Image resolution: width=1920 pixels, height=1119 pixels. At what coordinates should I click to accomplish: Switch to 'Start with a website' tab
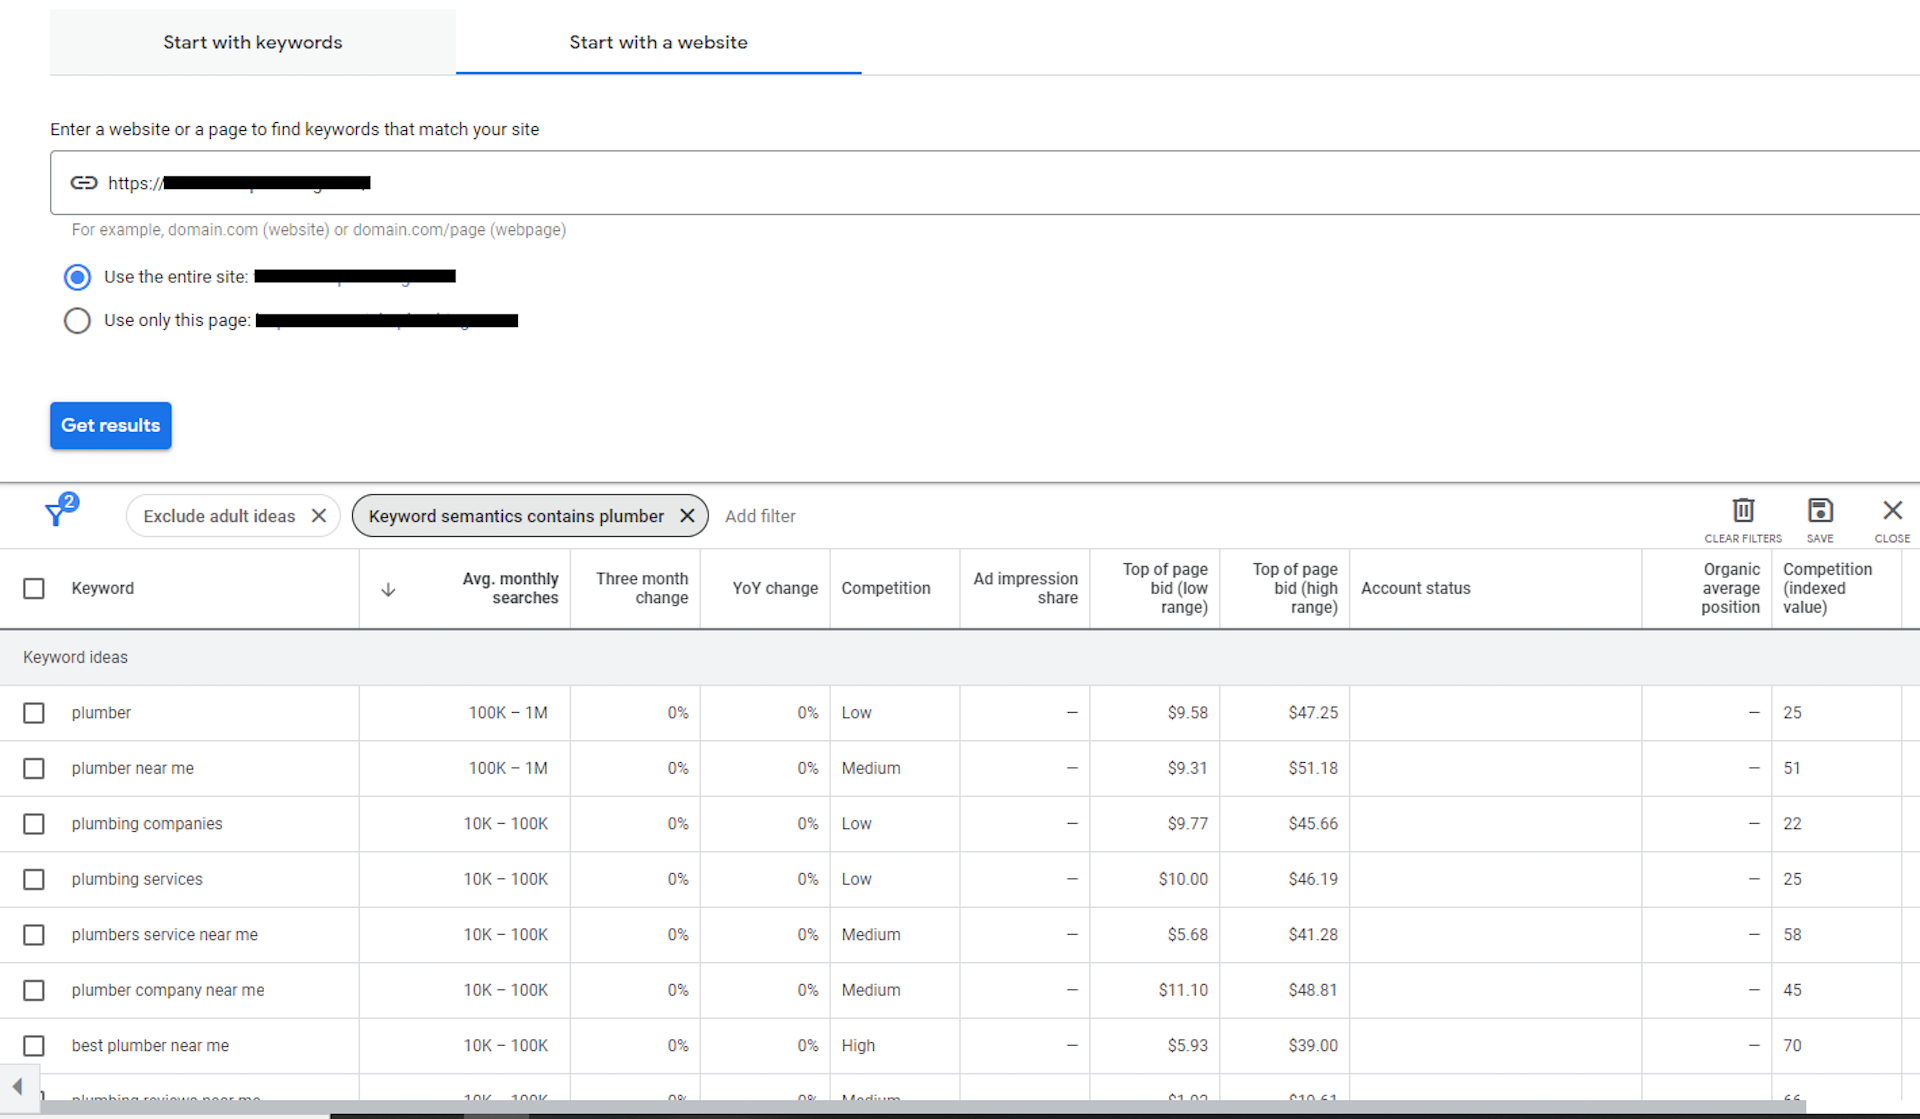(x=658, y=41)
